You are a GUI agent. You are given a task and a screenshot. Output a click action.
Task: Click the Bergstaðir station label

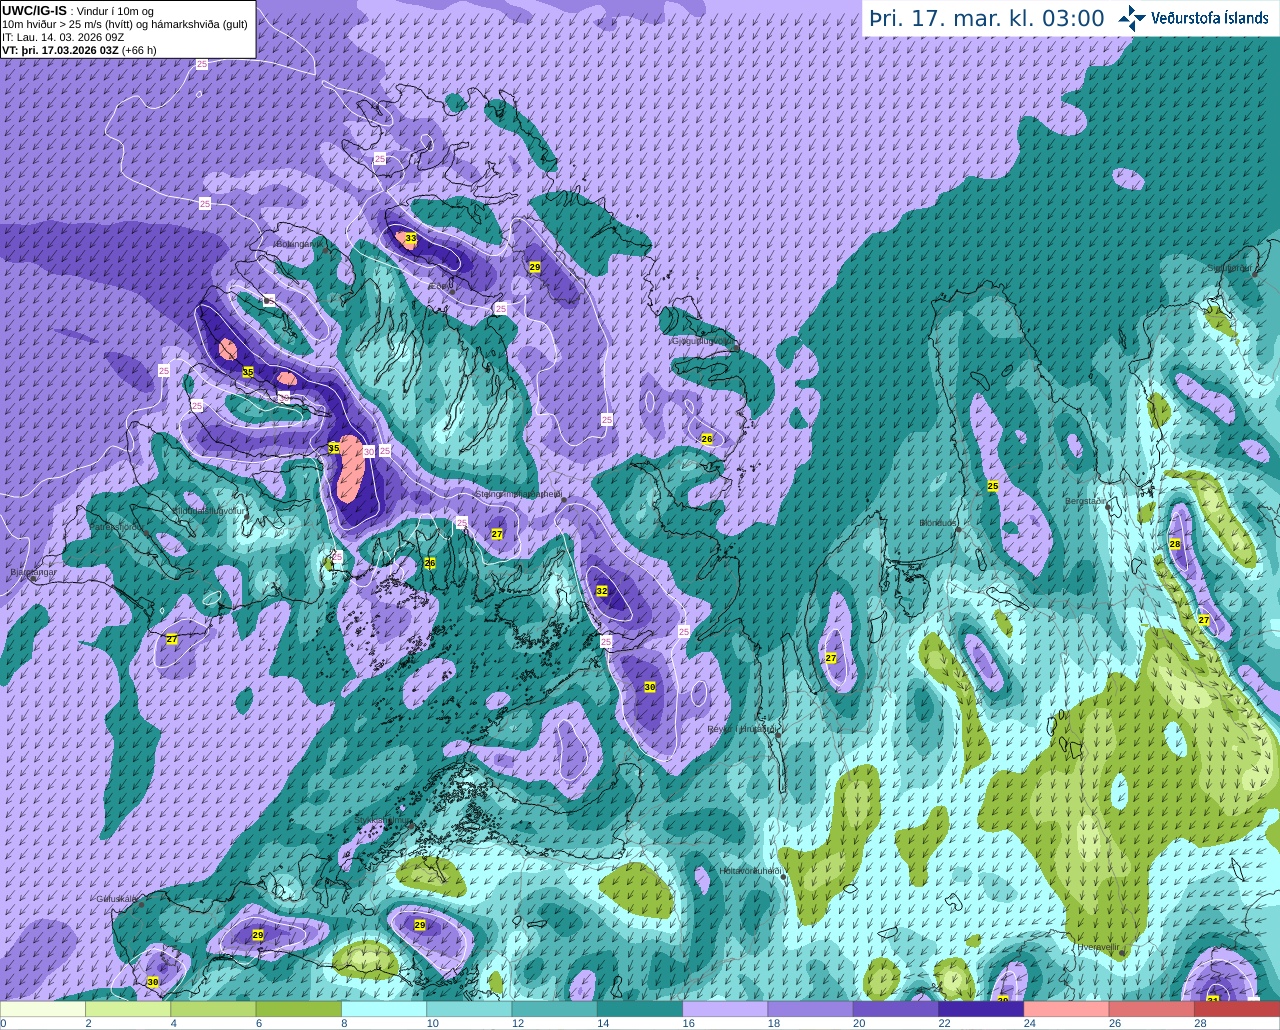pos(1086,501)
